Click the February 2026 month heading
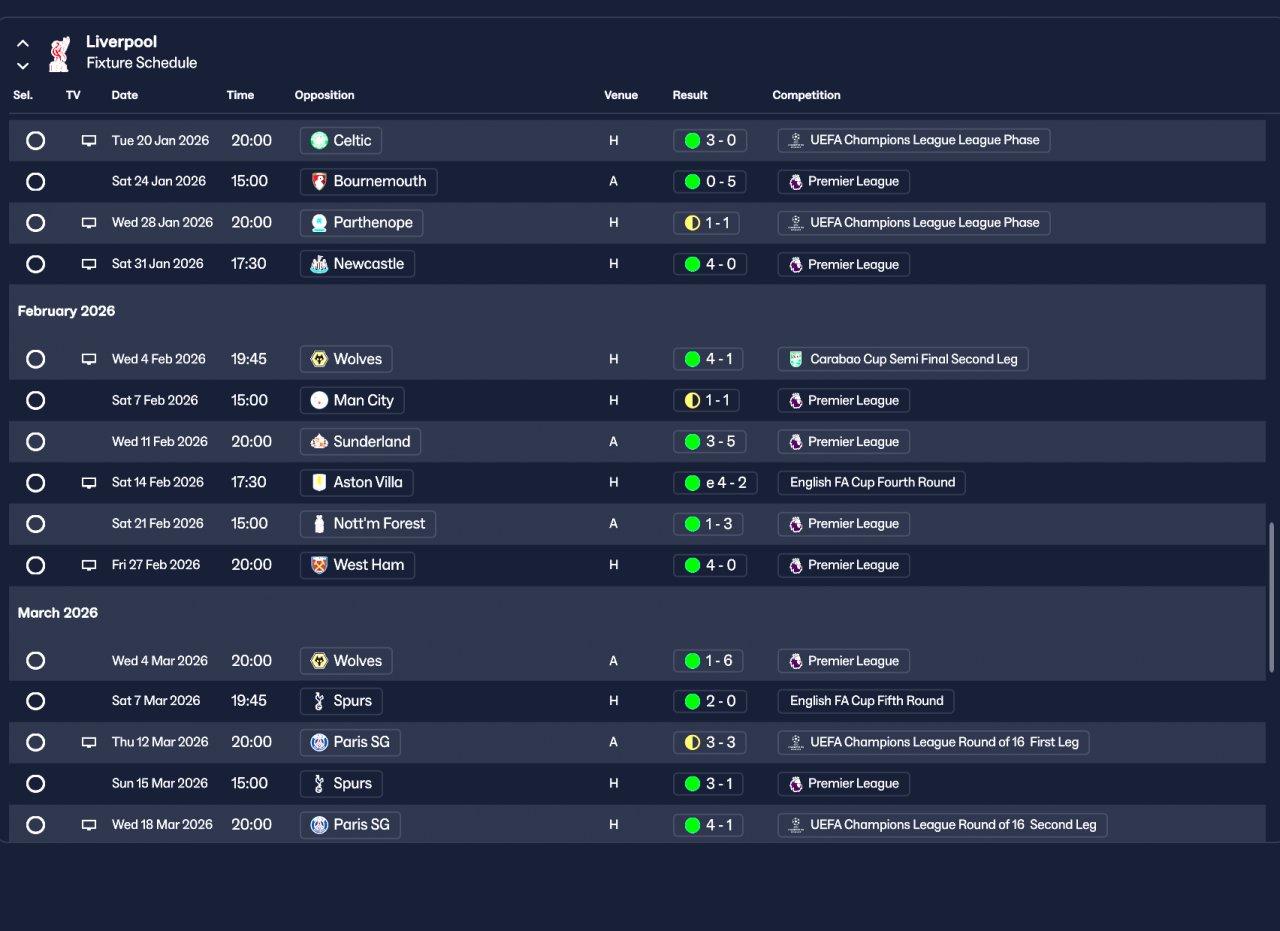The image size is (1280, 931). [x=66, y=311]
